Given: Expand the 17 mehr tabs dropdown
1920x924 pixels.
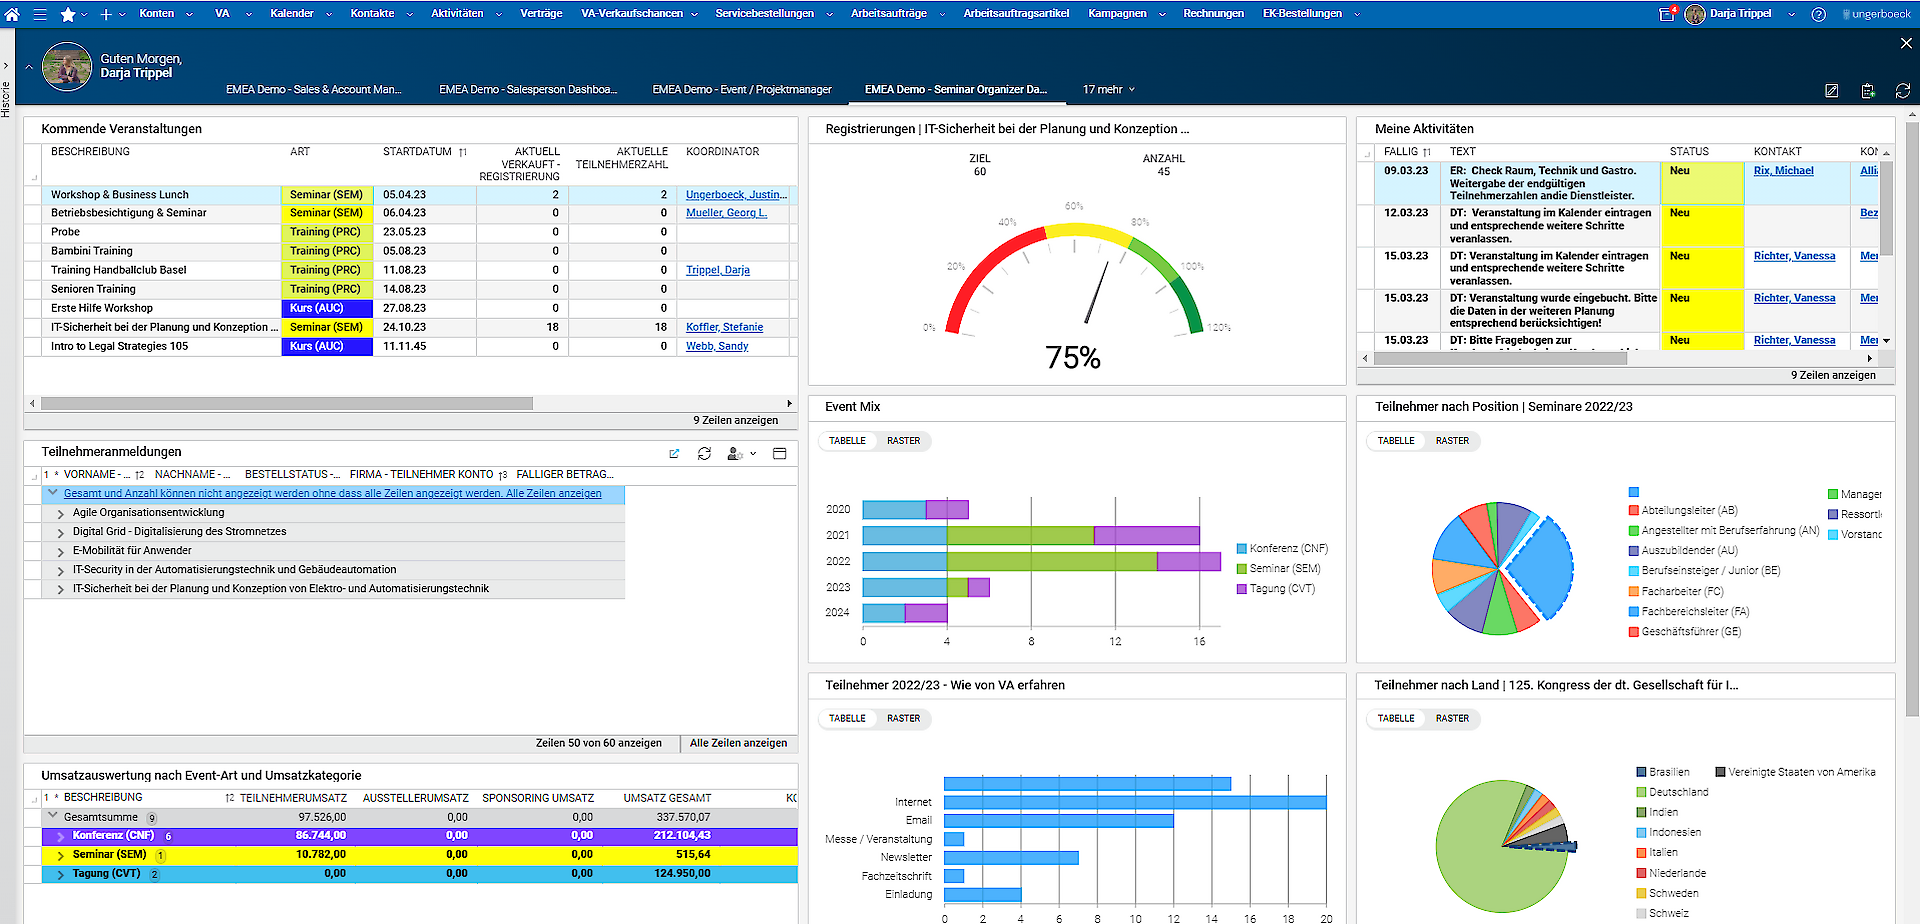Looking at the screenshot, I should coord(1109,90).
